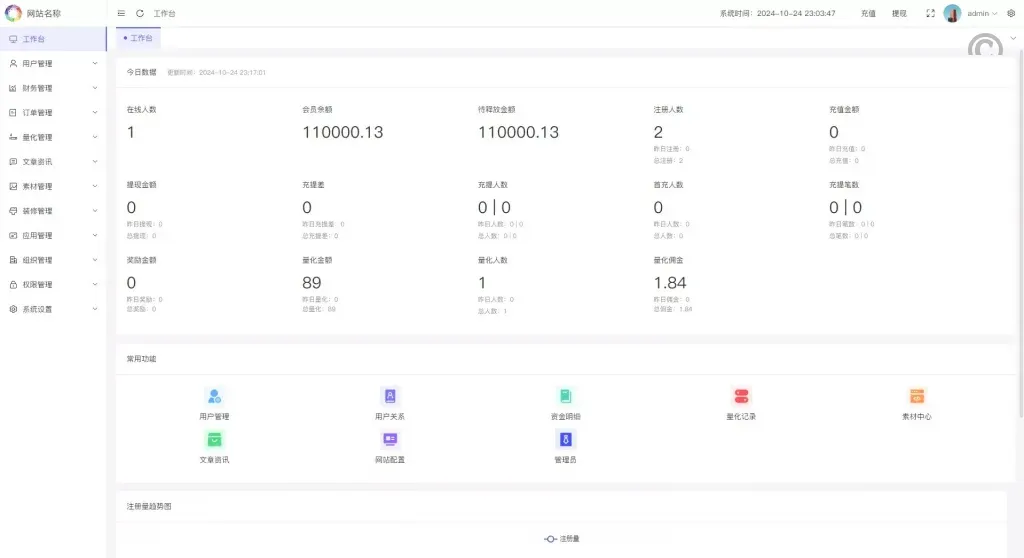
Task: Toggle fullscreen mode in the top bar
Action: pyautogui.click(x=931, y=14)
